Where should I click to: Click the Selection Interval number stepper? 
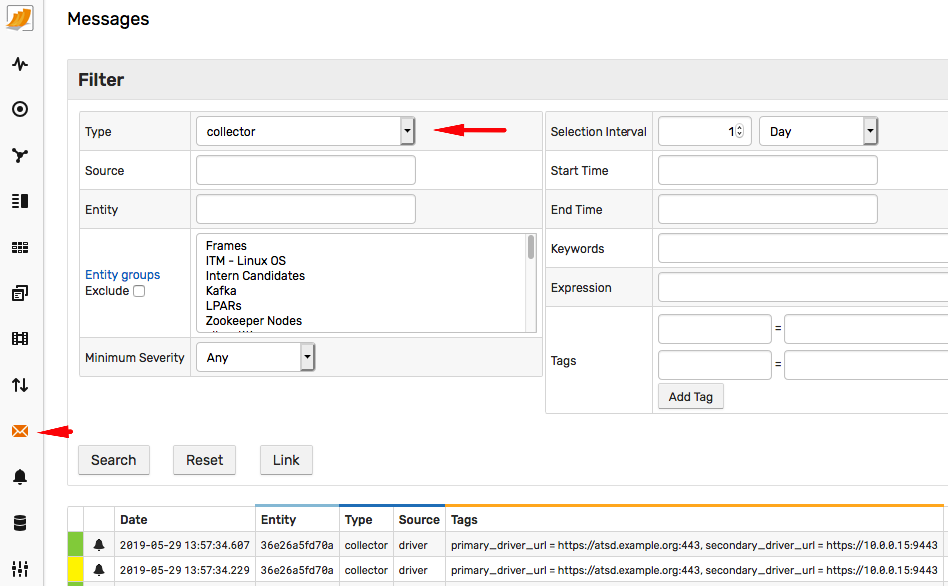[739, 131]
